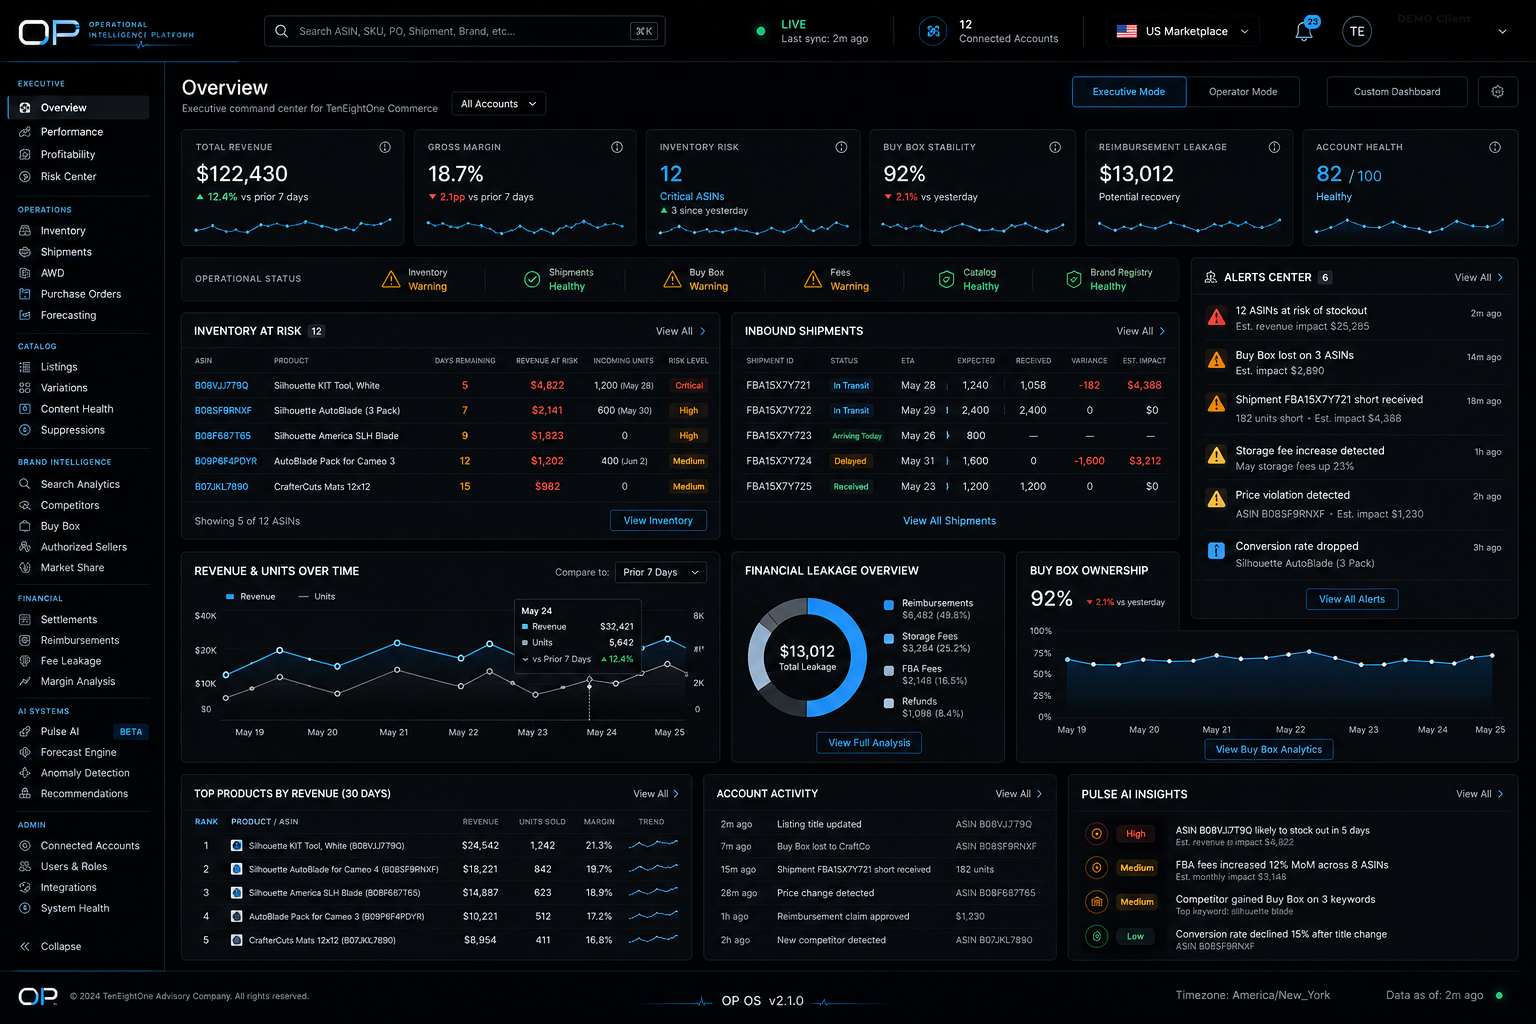
Task: Open the All Accounts dropdown
Action: click(x=498, y=104)
